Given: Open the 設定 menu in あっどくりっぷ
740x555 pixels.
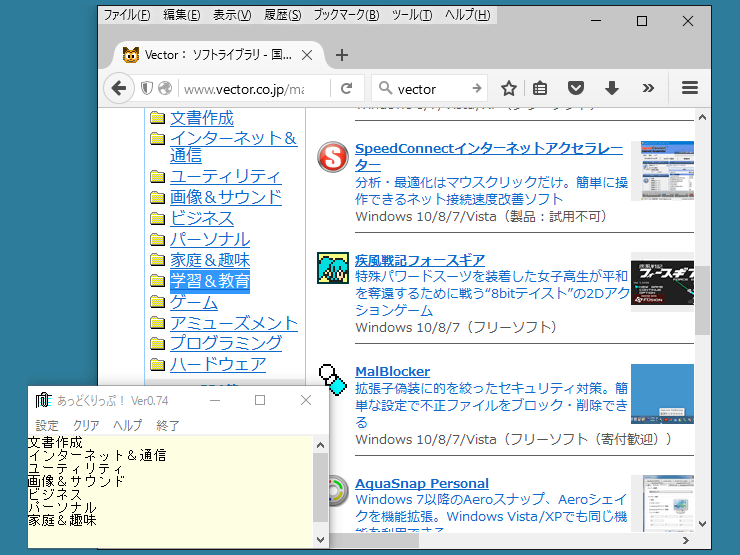Looking at the screenshot, I should (47, 425).
